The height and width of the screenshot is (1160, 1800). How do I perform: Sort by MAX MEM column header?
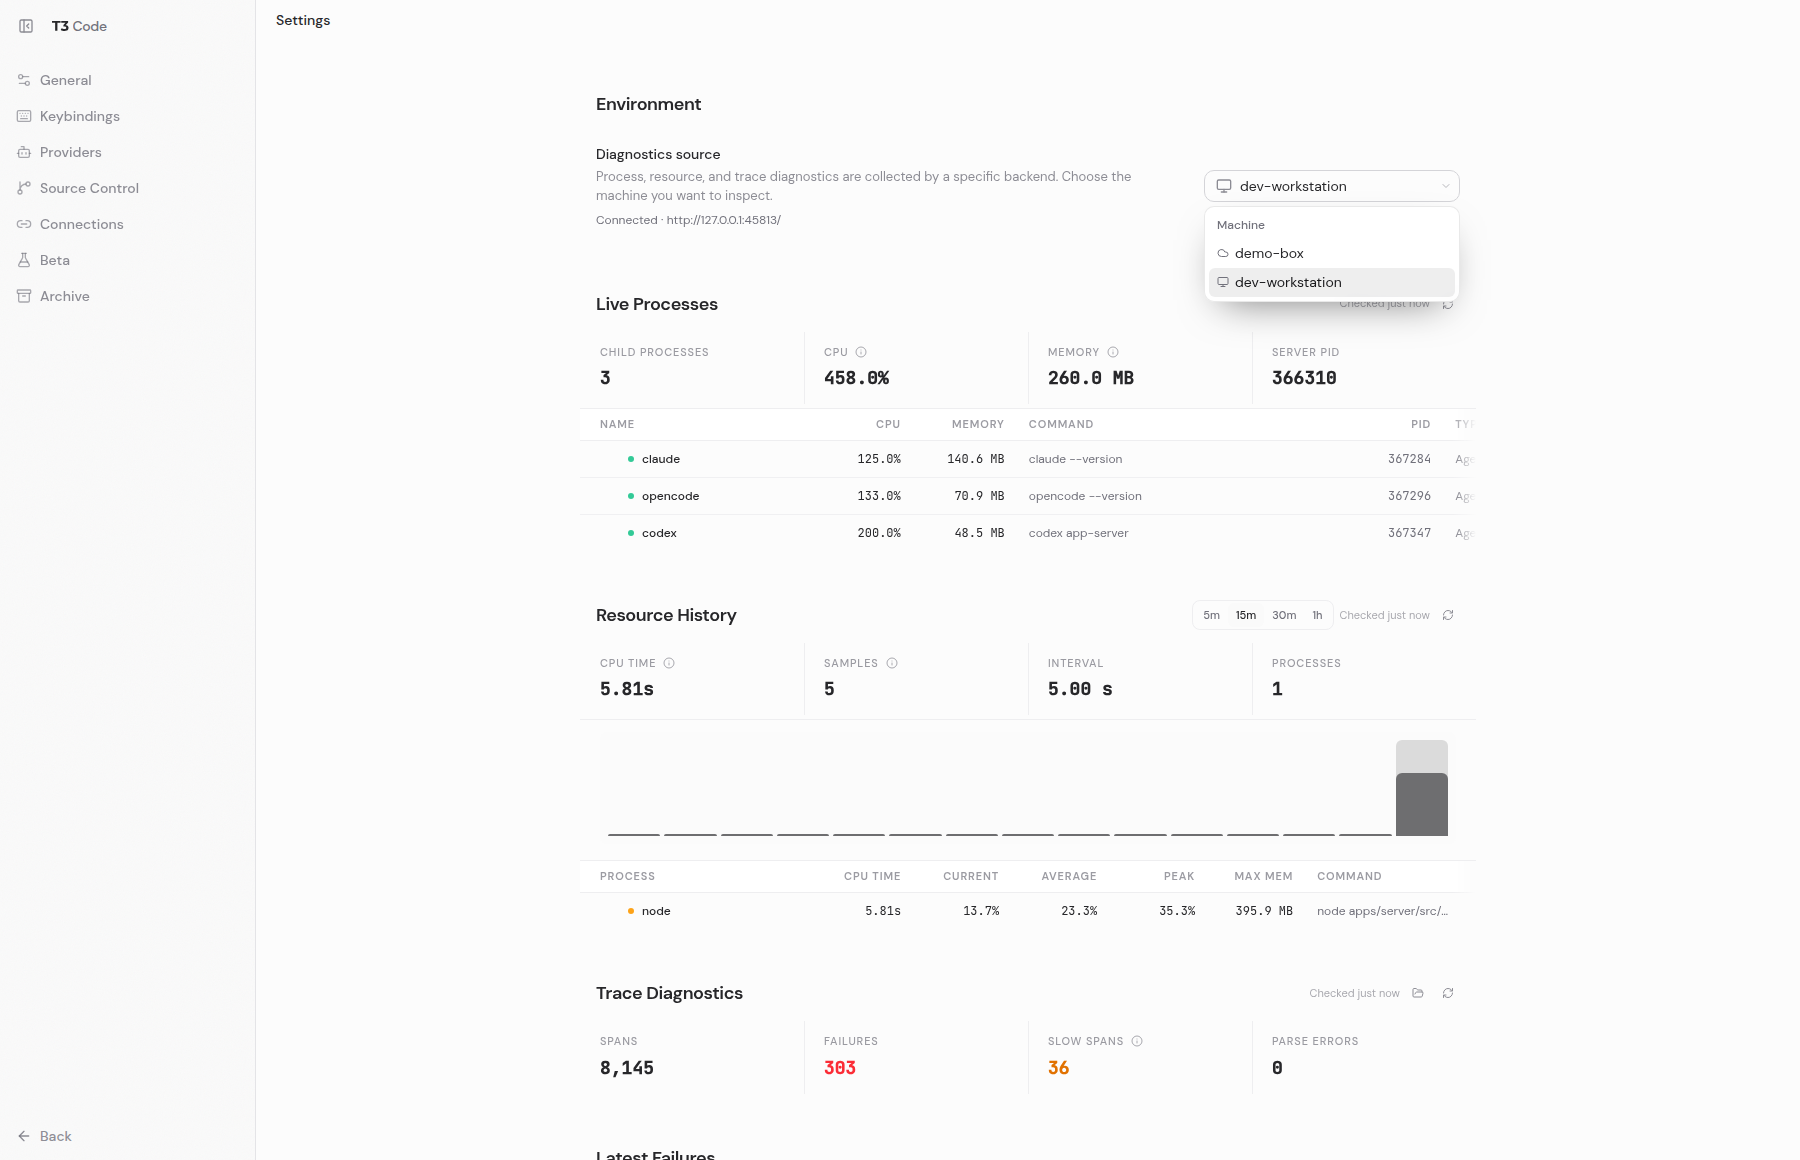coord(1263,876)
